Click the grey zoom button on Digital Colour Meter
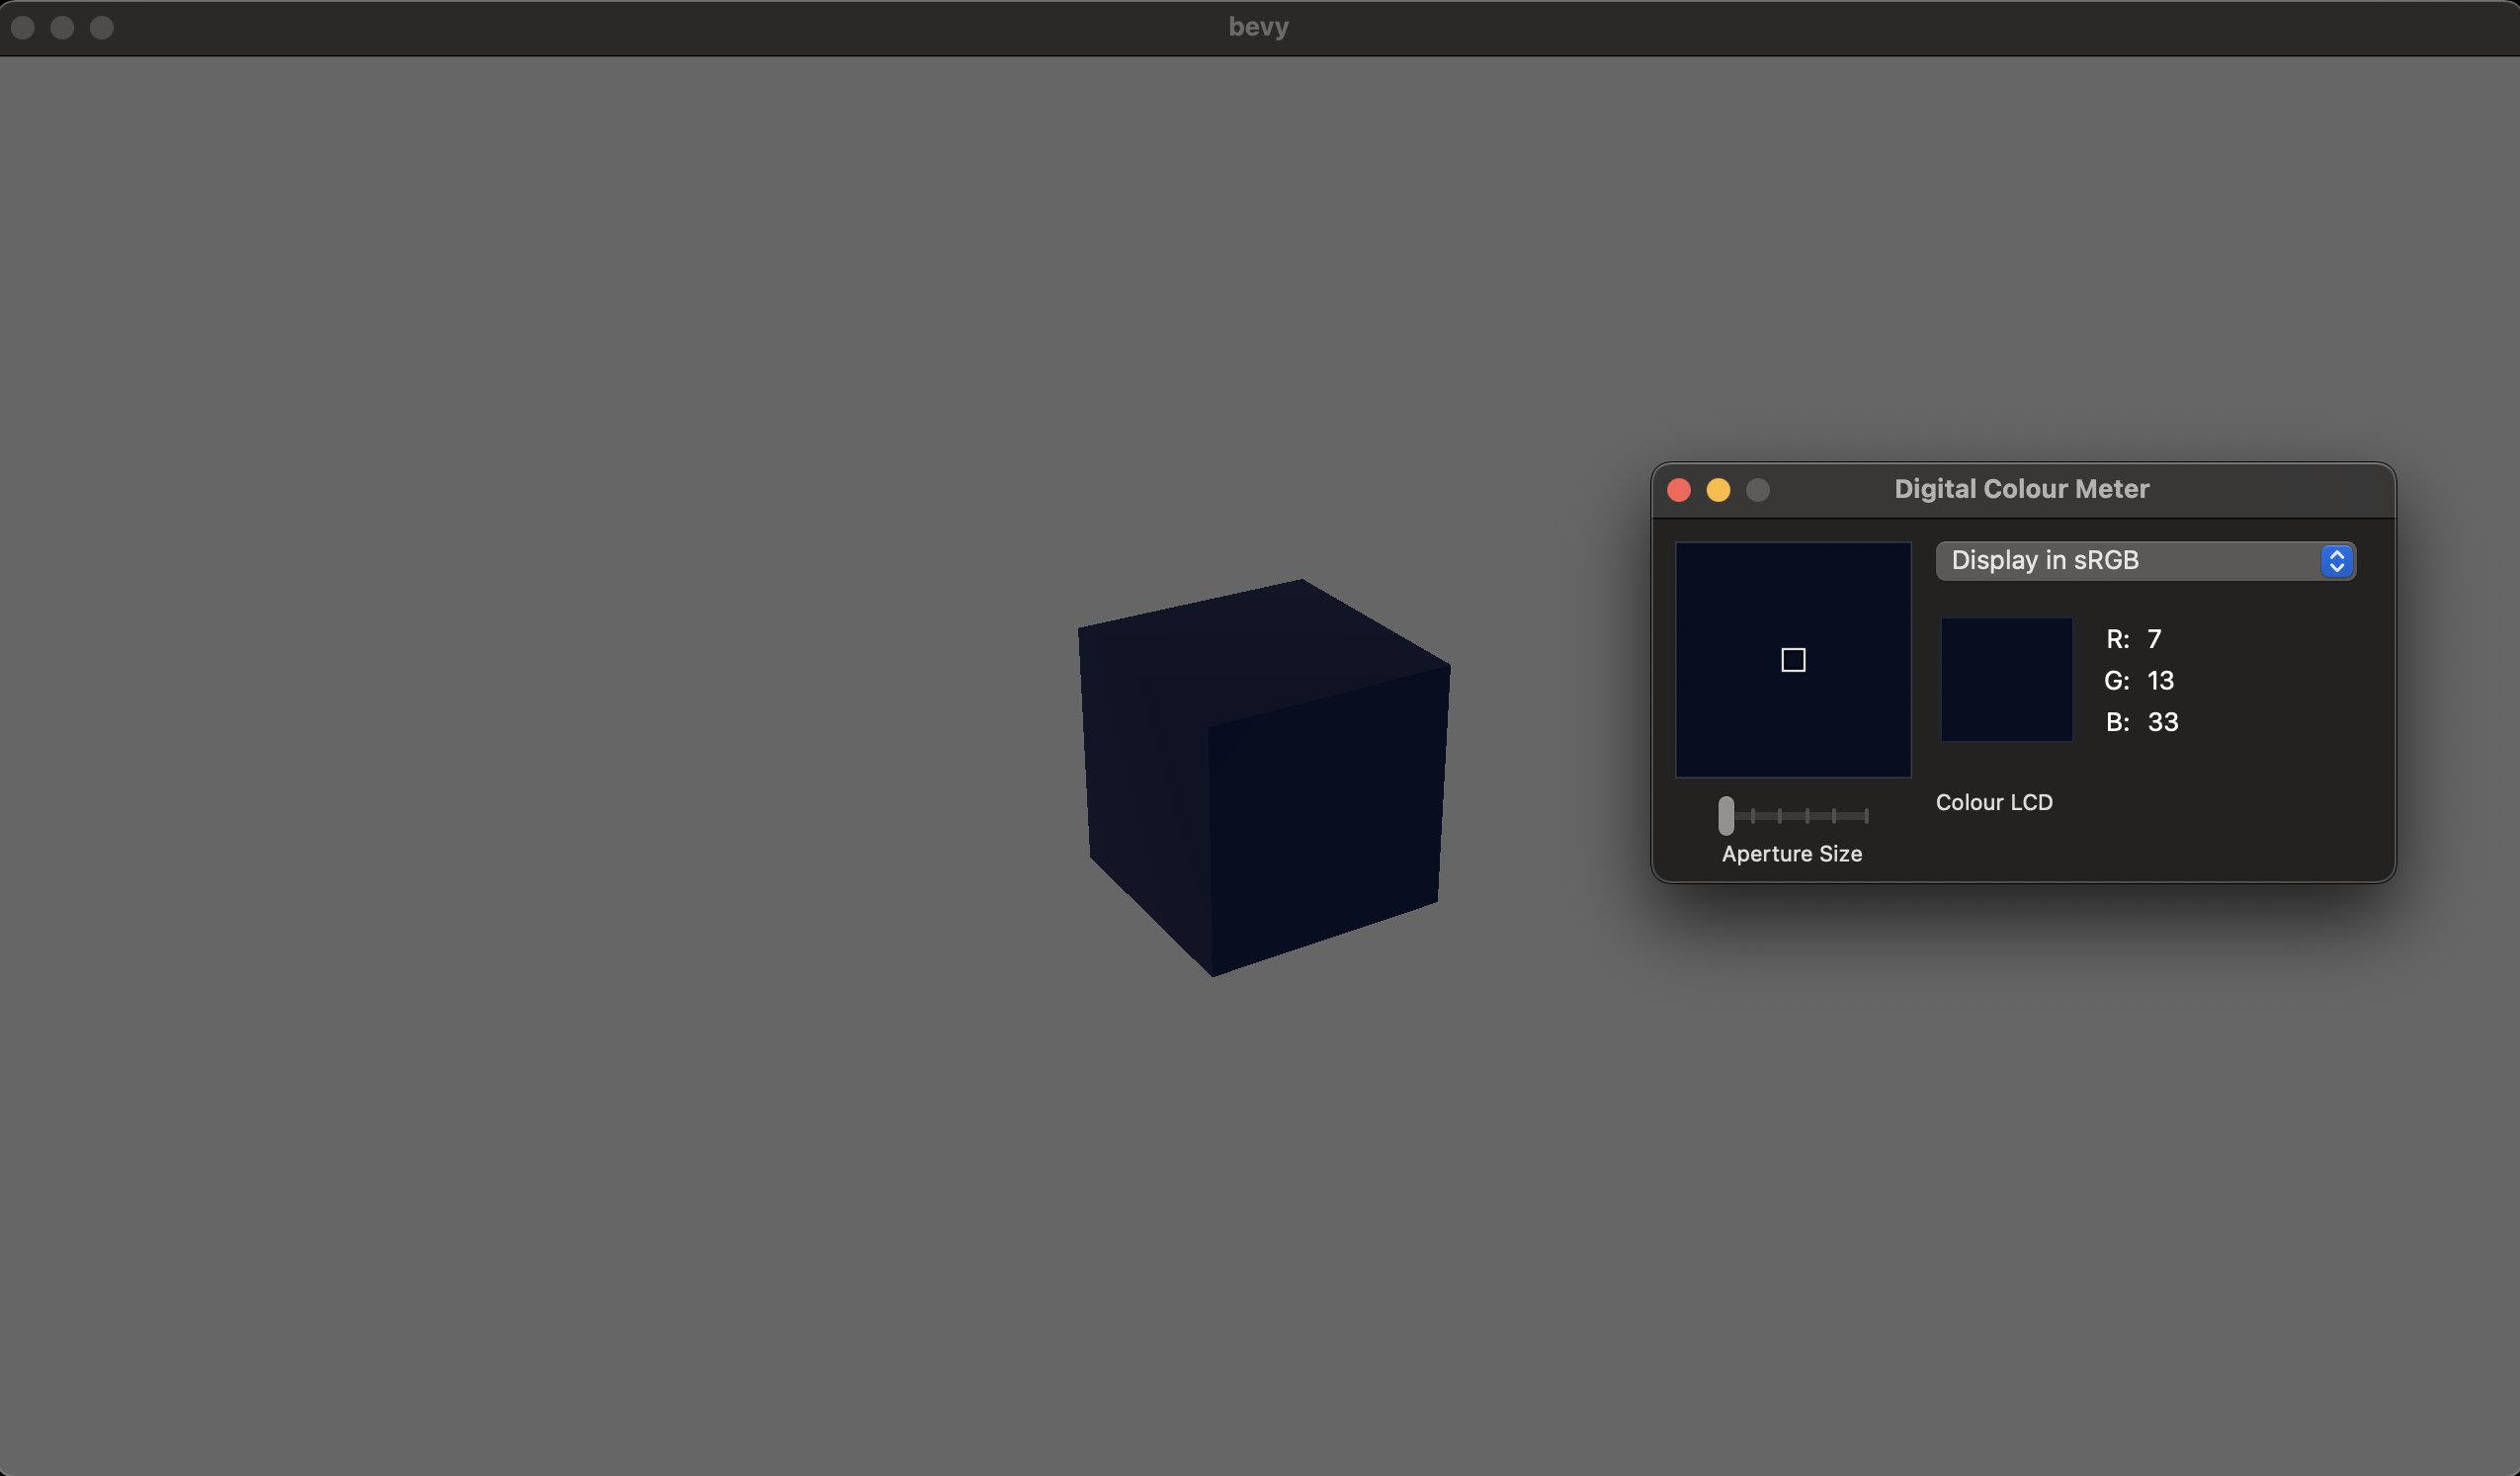The image size is (2520, 1476). pos(1758,490)
